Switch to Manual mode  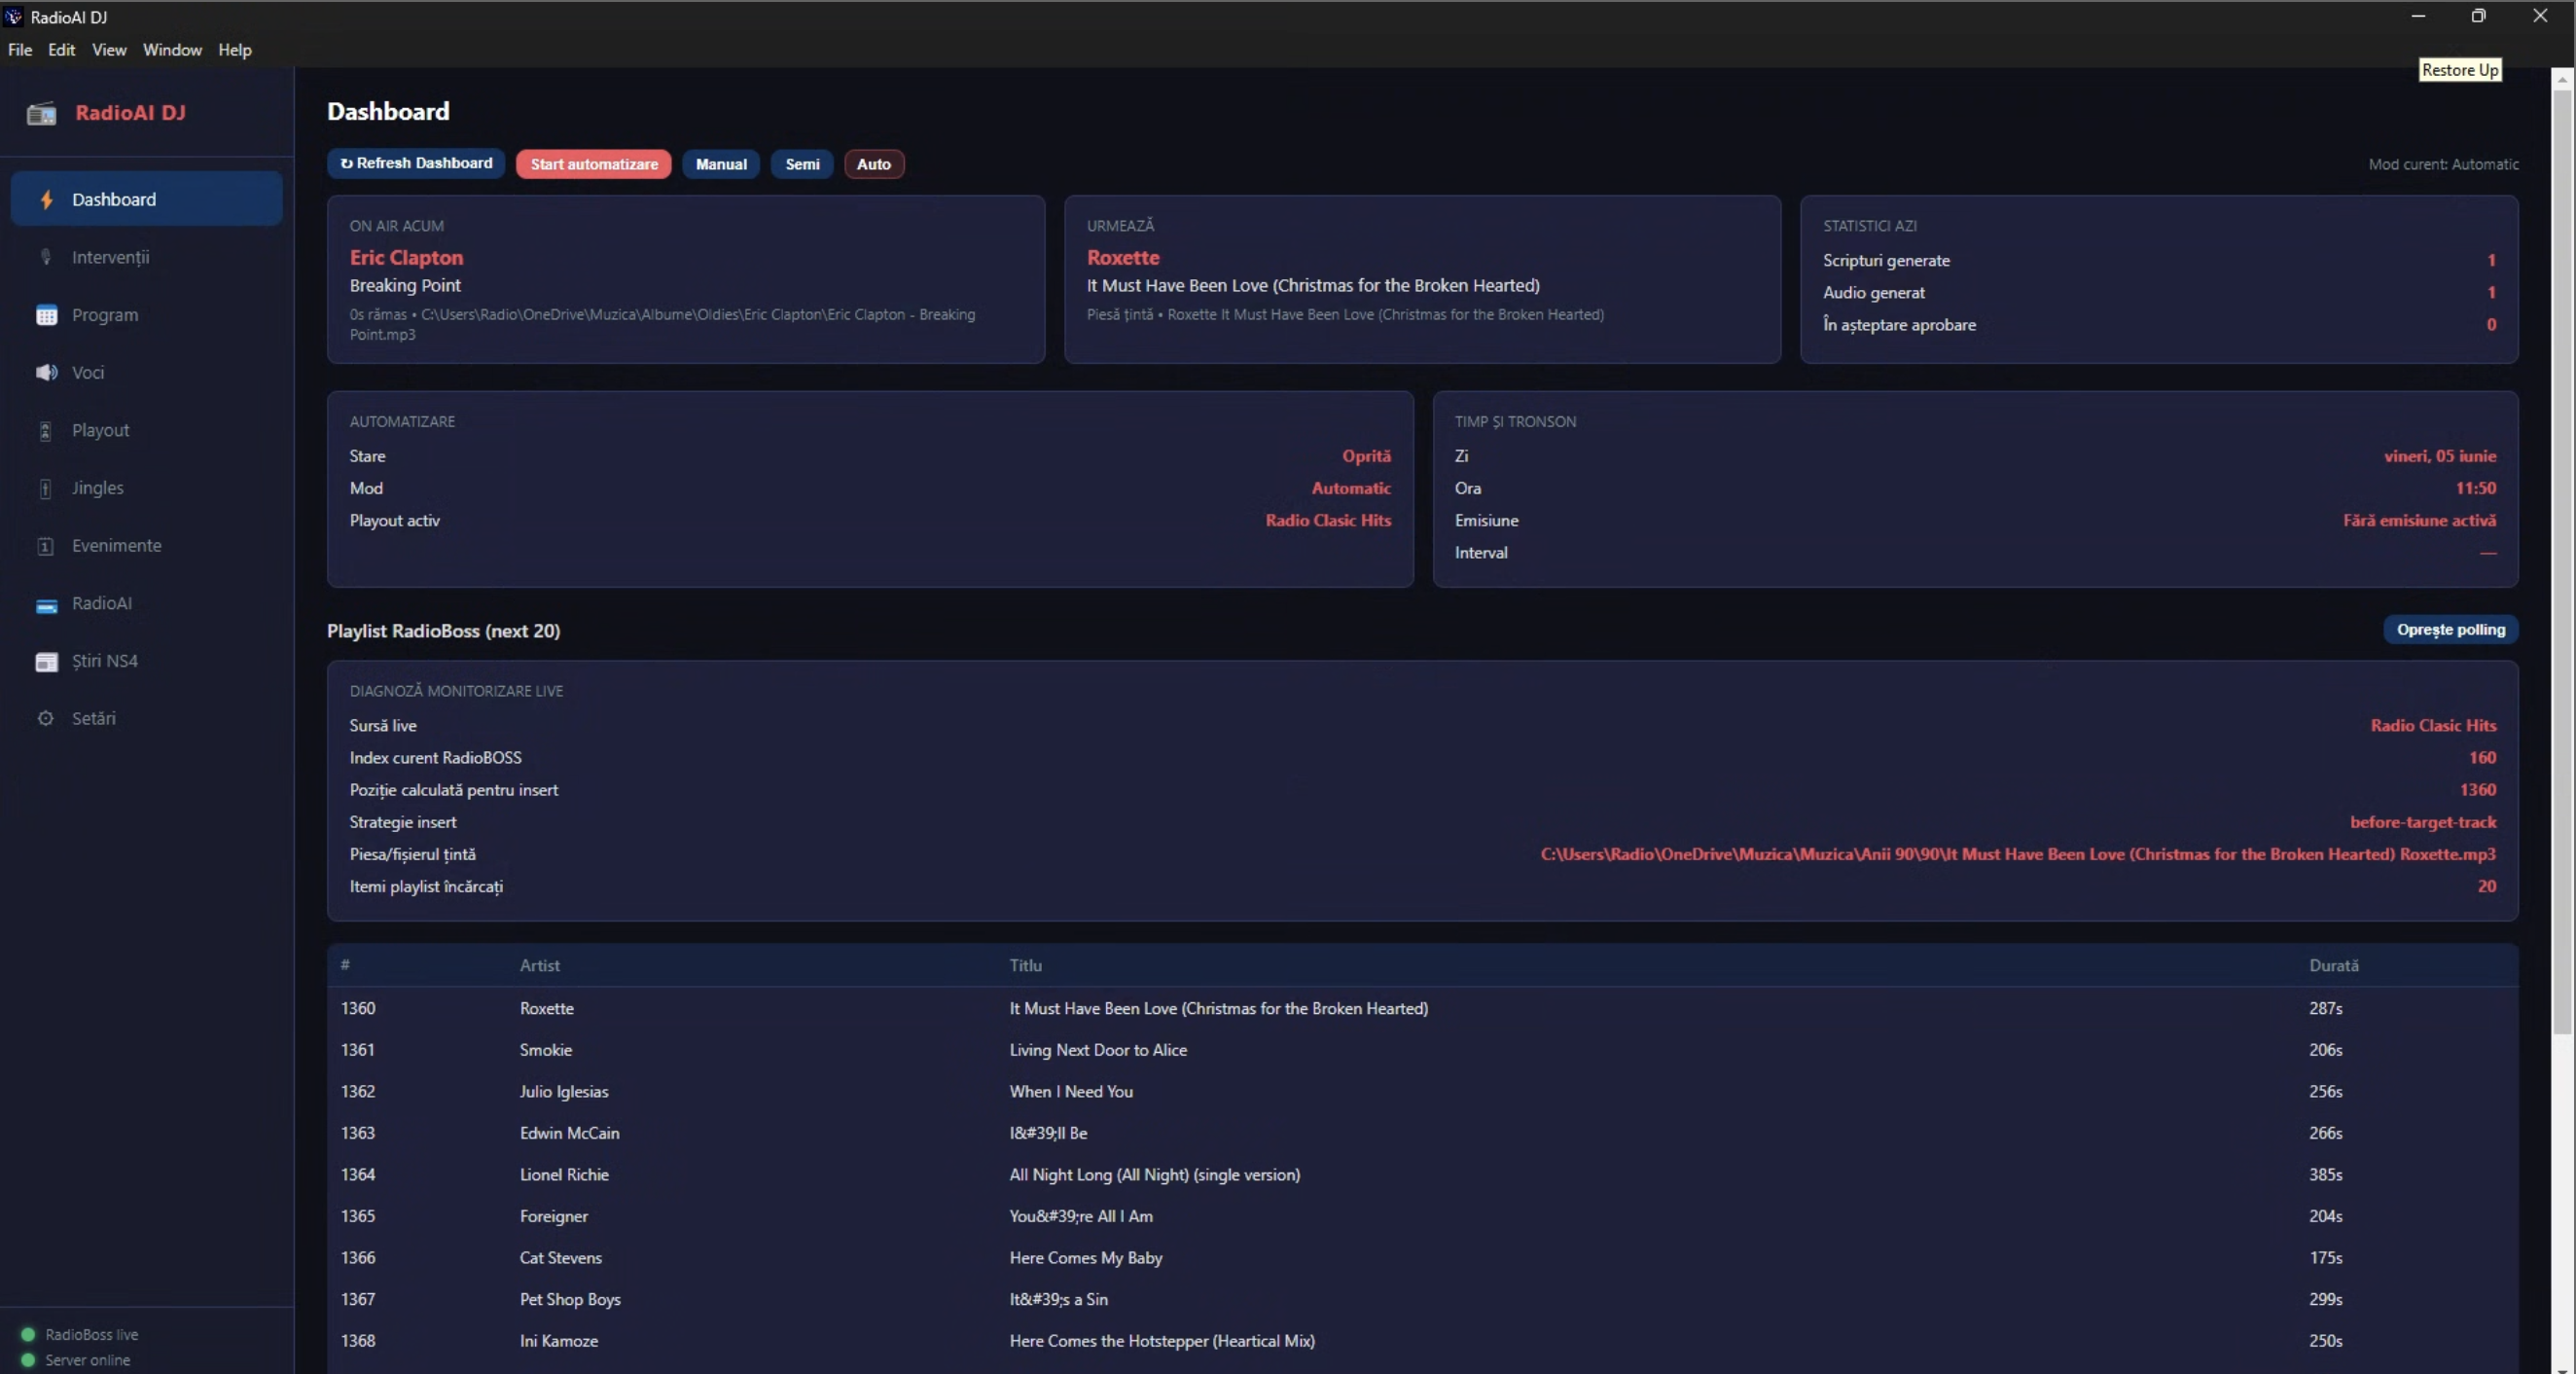[721, 164]
